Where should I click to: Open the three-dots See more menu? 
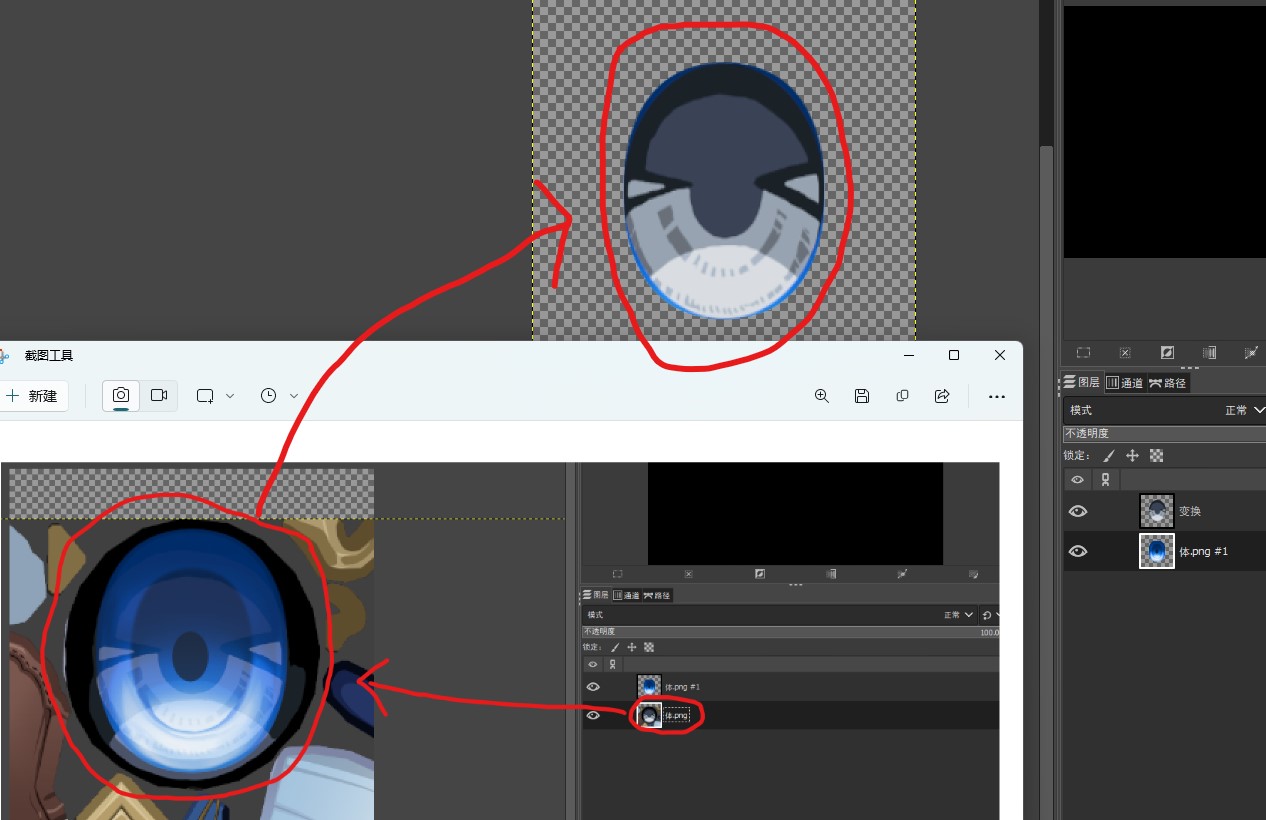996,396
